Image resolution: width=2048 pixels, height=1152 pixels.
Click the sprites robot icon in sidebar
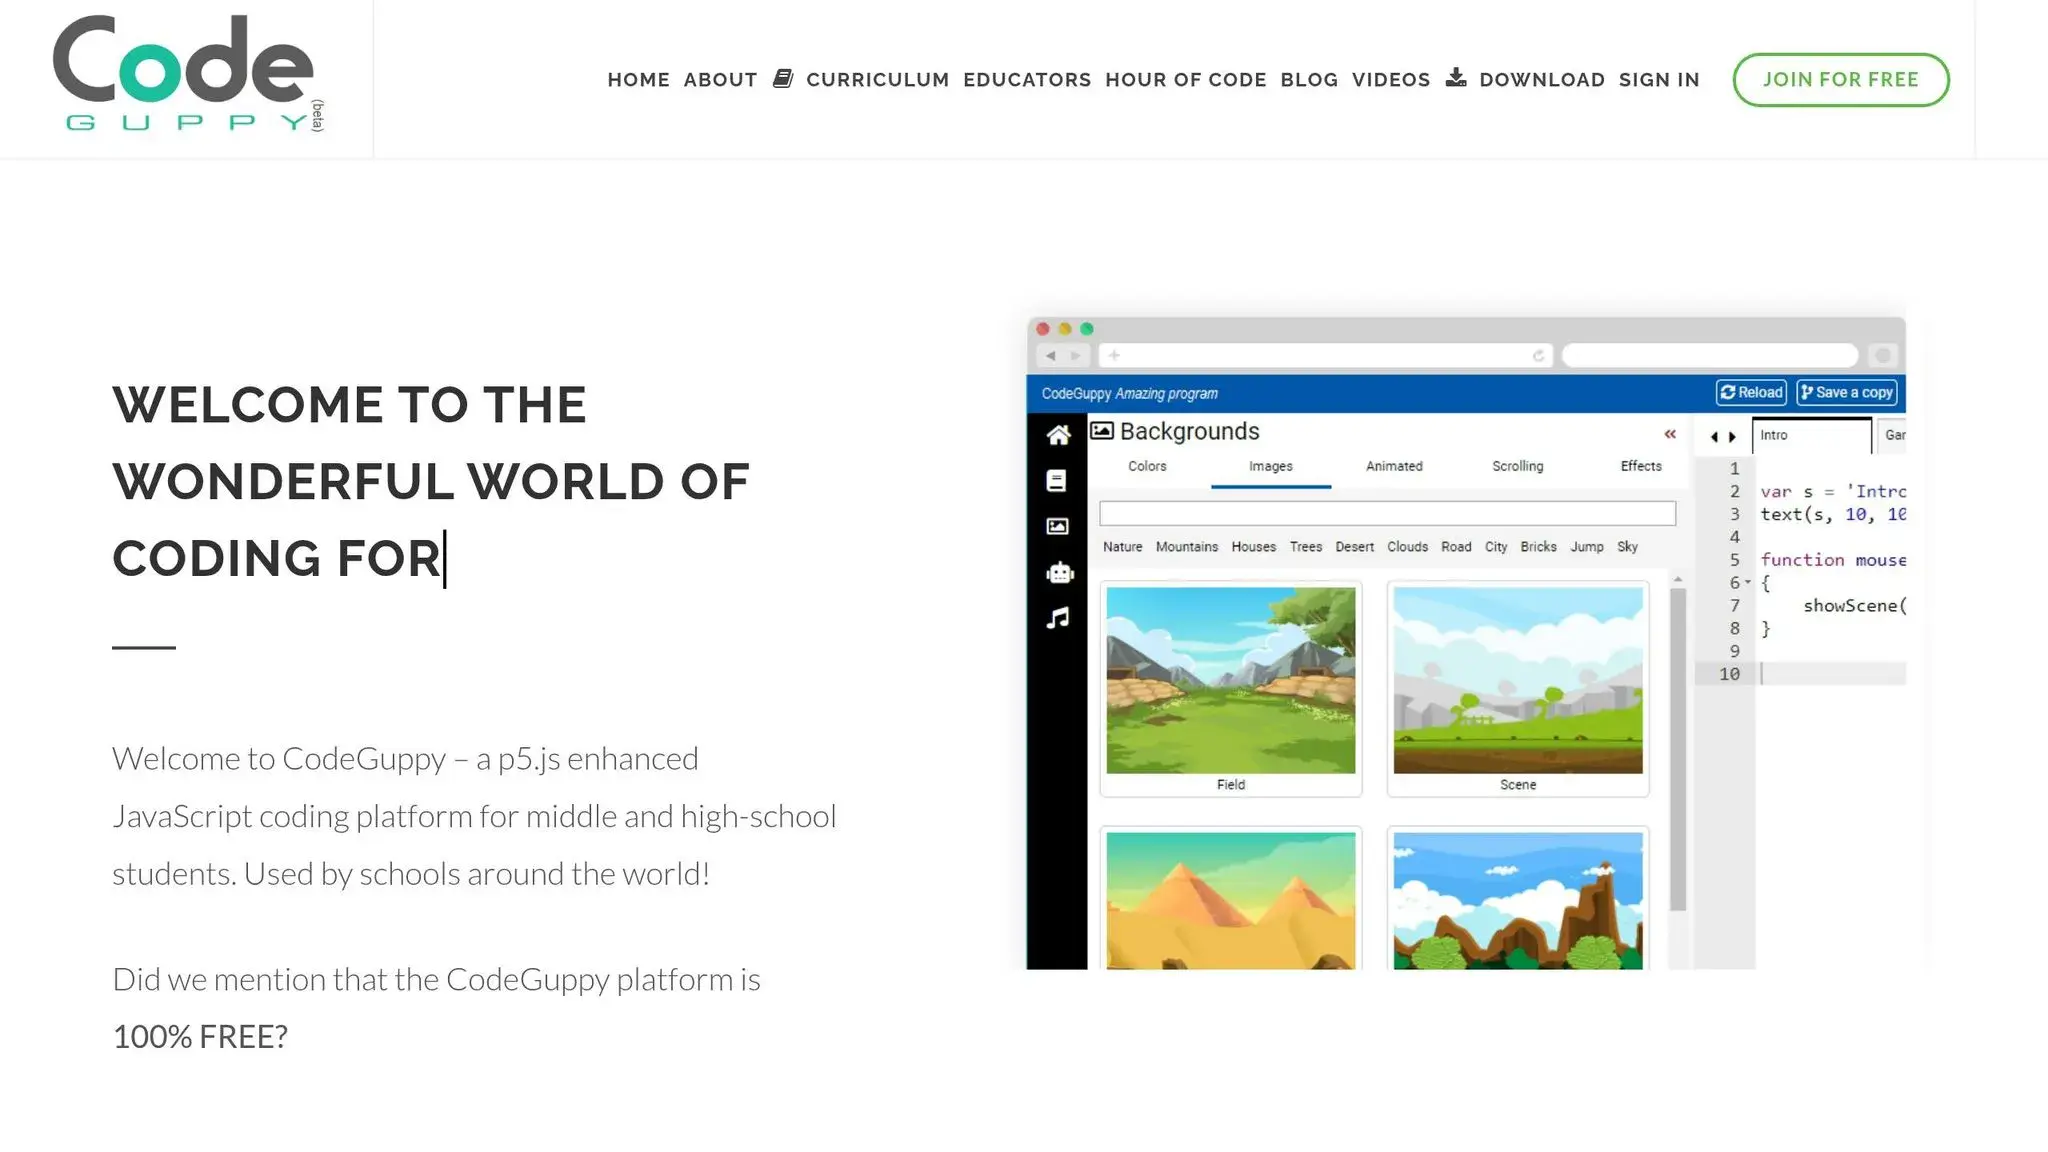tap(1059, 572)
